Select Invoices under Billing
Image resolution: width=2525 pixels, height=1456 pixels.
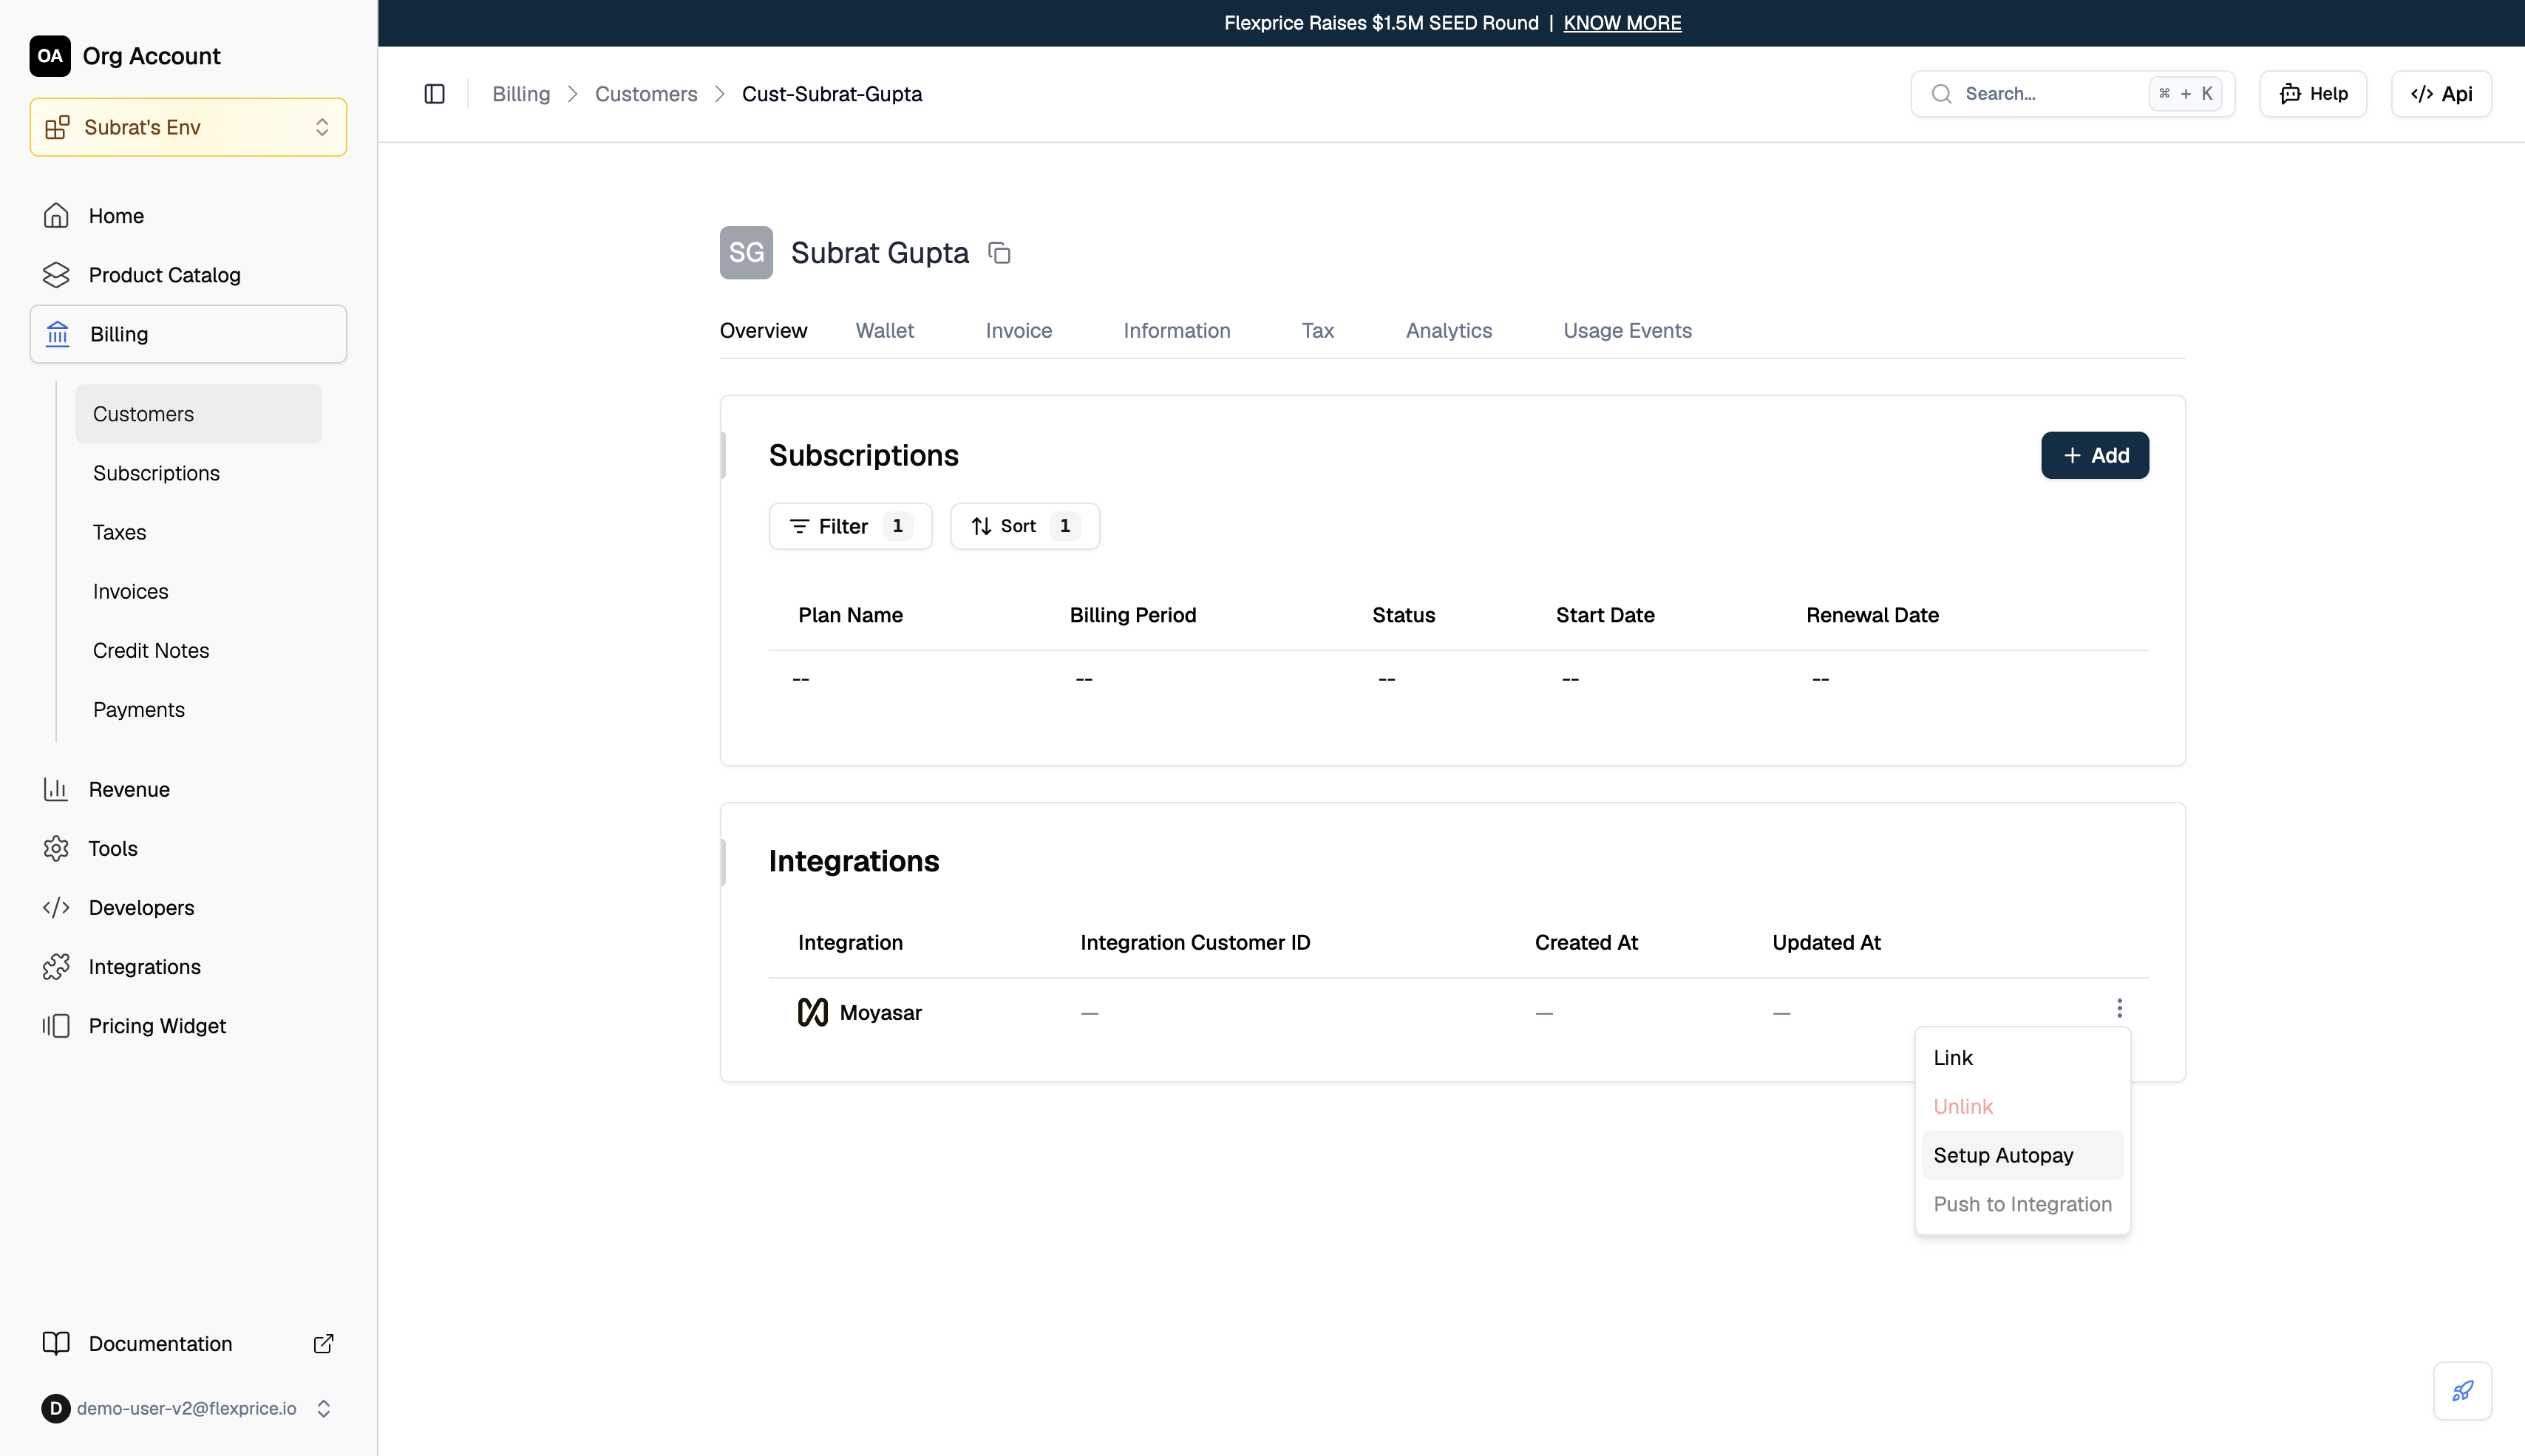[198, 591]
